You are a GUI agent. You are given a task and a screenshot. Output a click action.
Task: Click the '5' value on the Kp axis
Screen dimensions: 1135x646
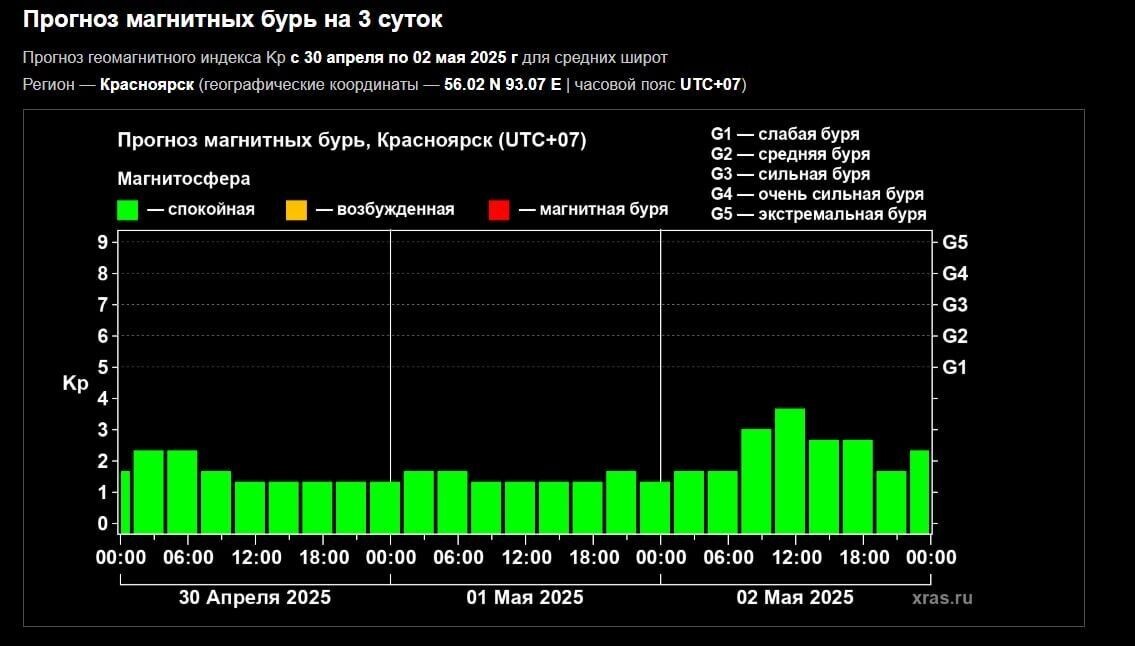tap(102, 367)
